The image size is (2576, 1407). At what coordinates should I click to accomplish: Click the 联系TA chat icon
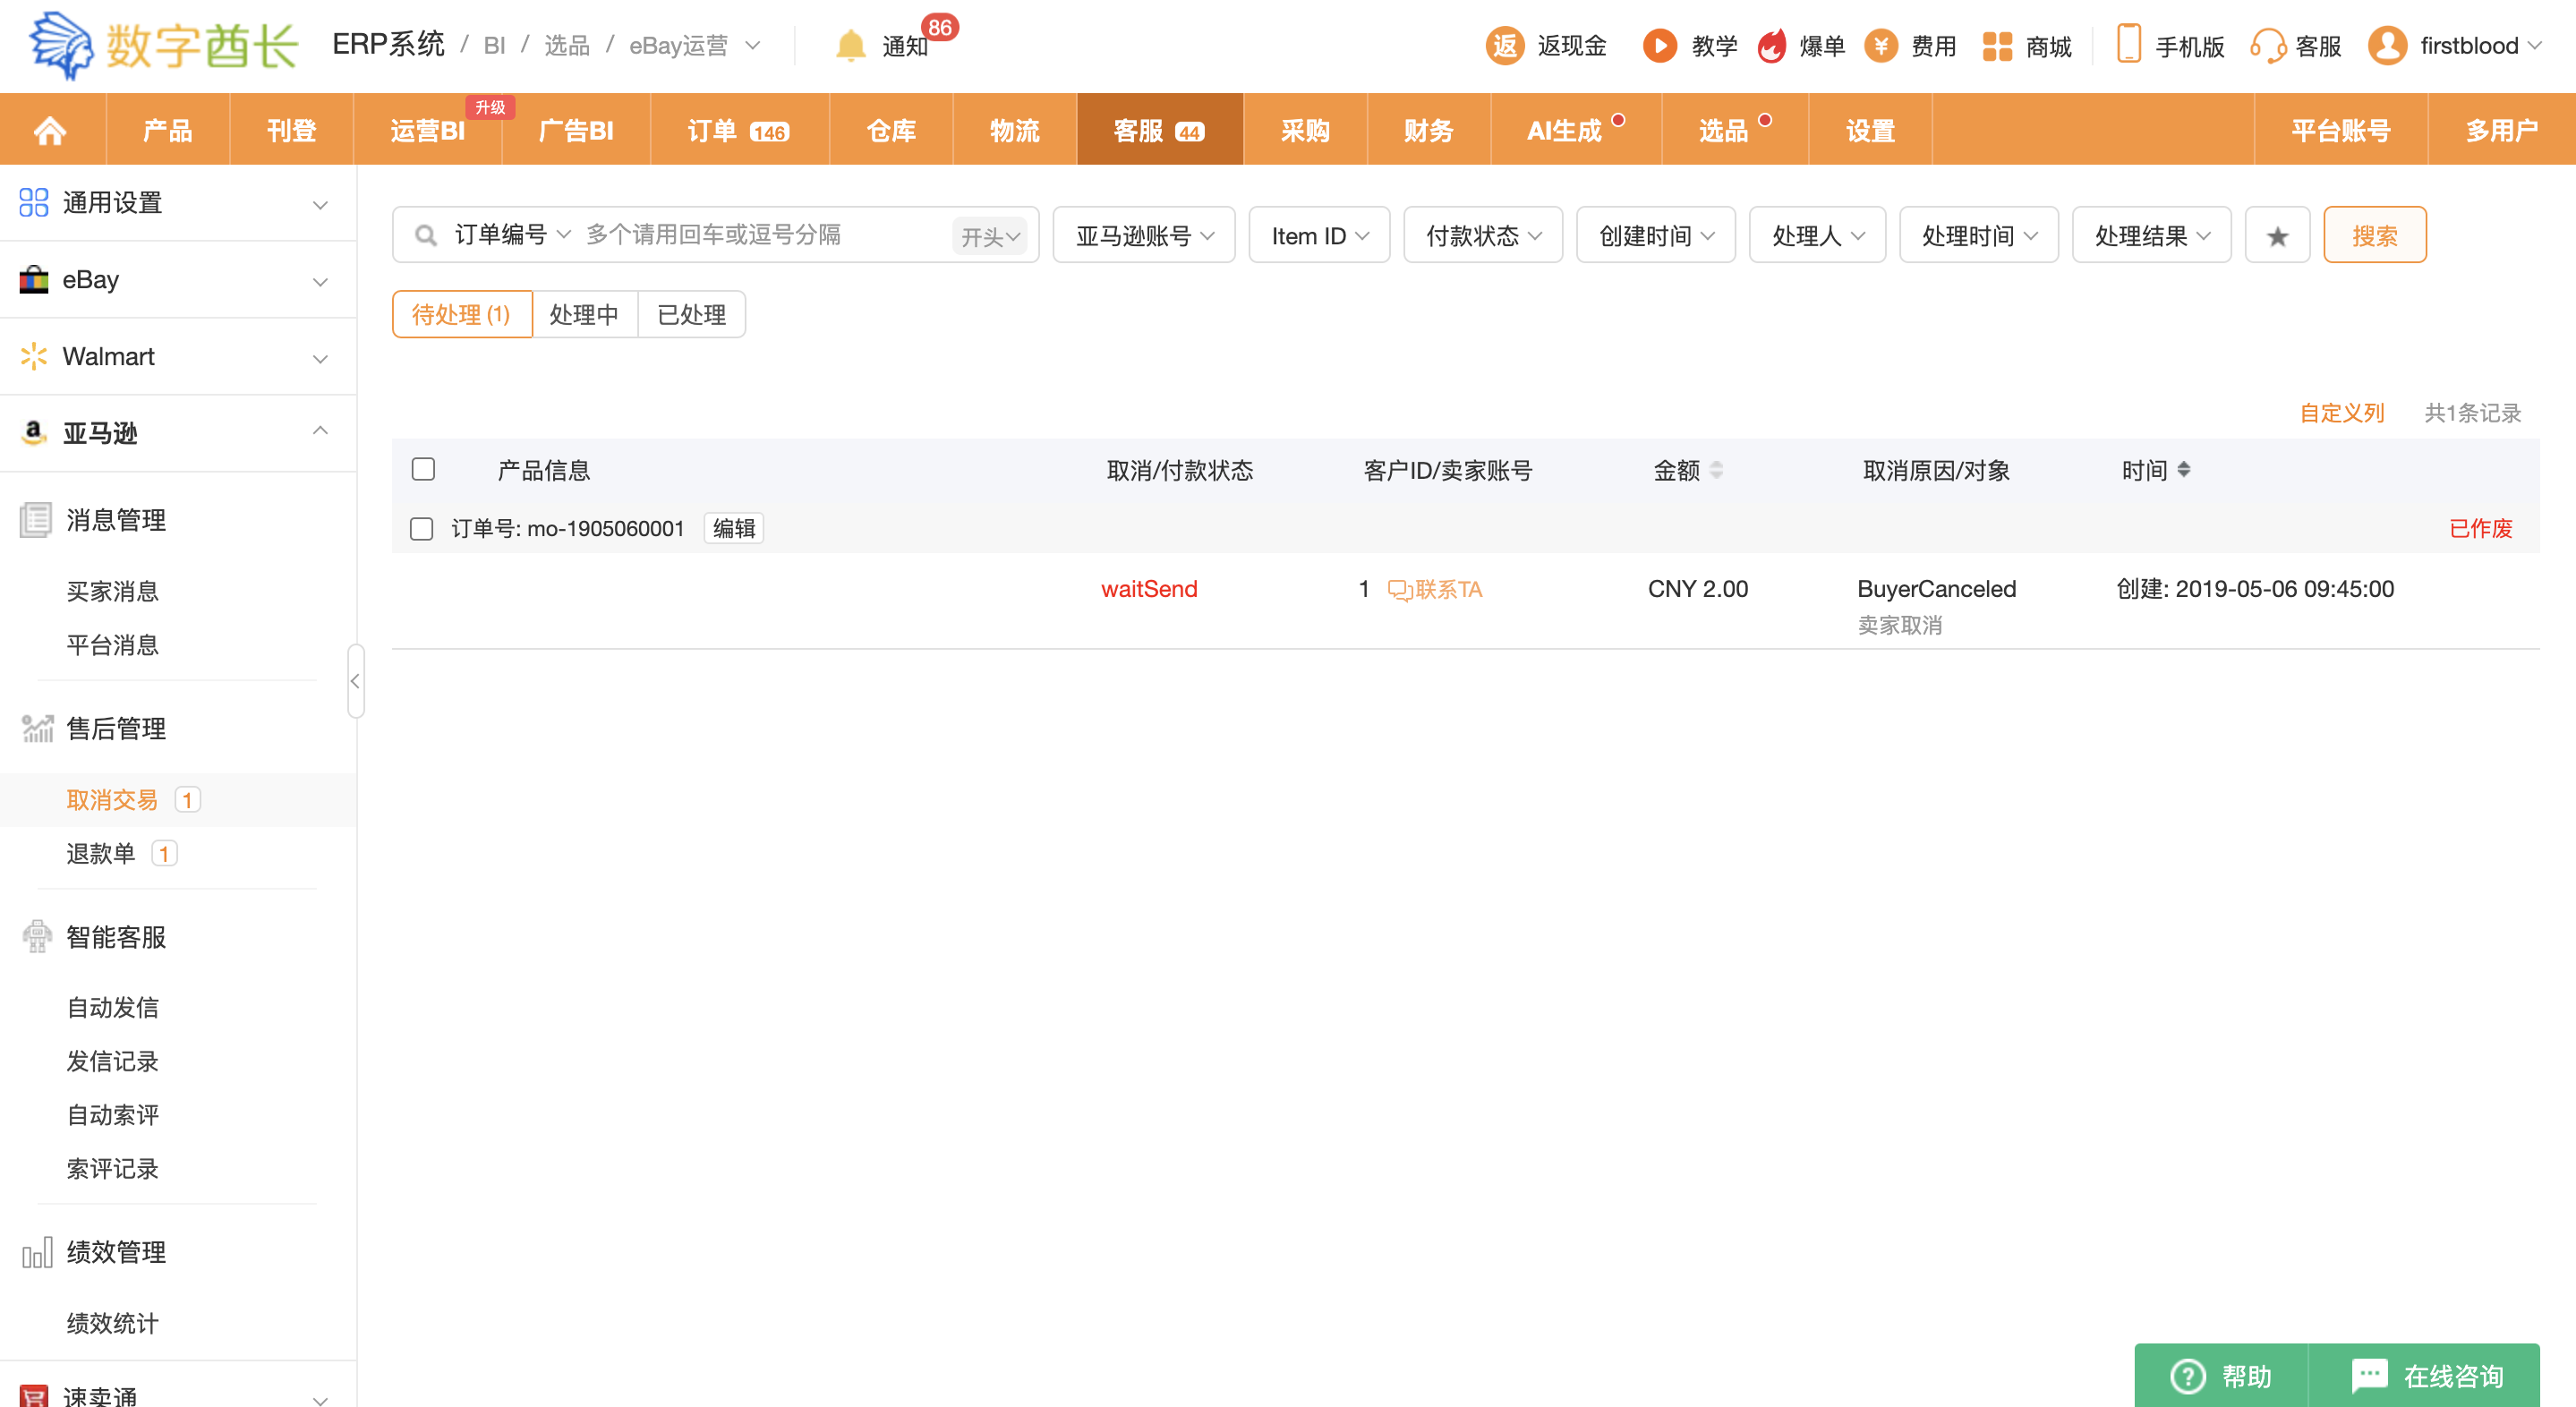tap(1399, 590)
